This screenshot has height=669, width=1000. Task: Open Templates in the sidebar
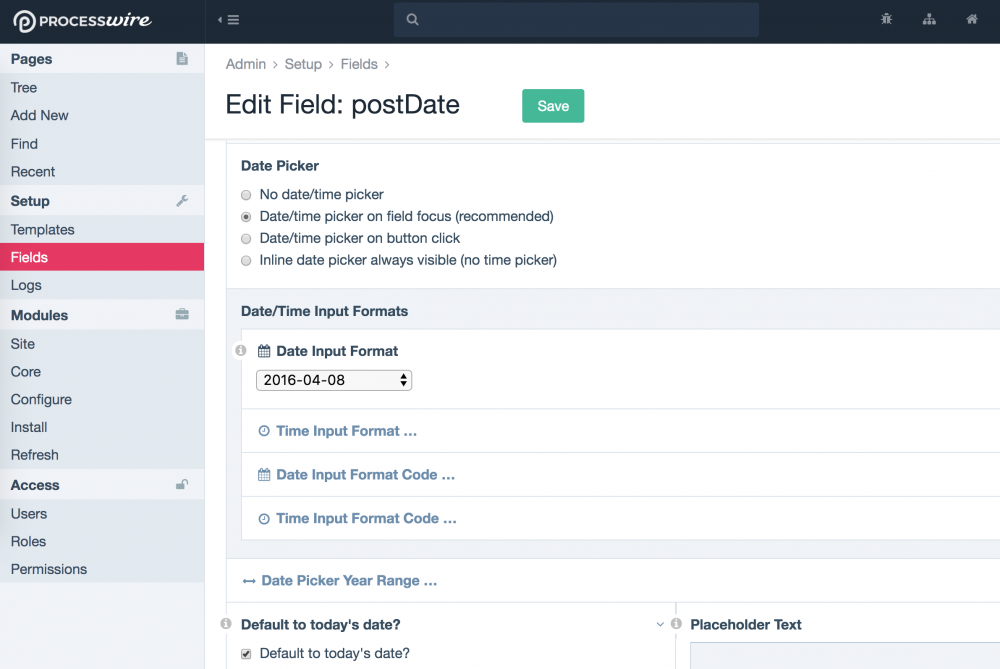pyautogui.click(x=43, y=230)
